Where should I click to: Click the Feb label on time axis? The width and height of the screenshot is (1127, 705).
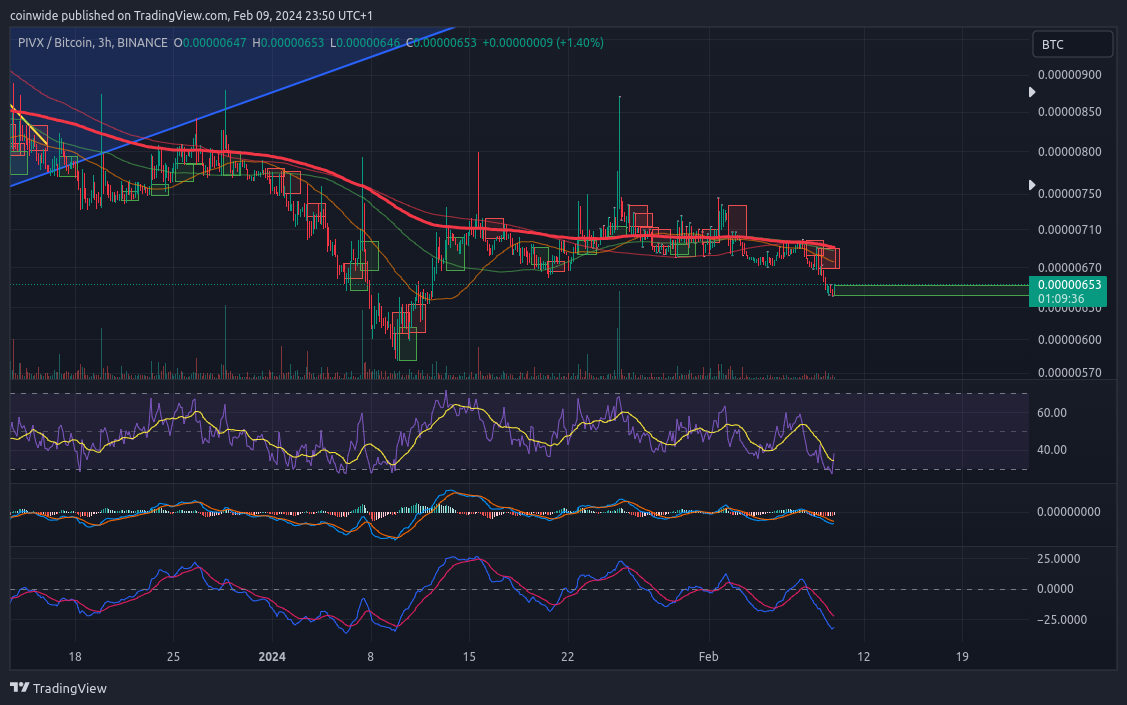pyautogui.click(x=709, y=656)
